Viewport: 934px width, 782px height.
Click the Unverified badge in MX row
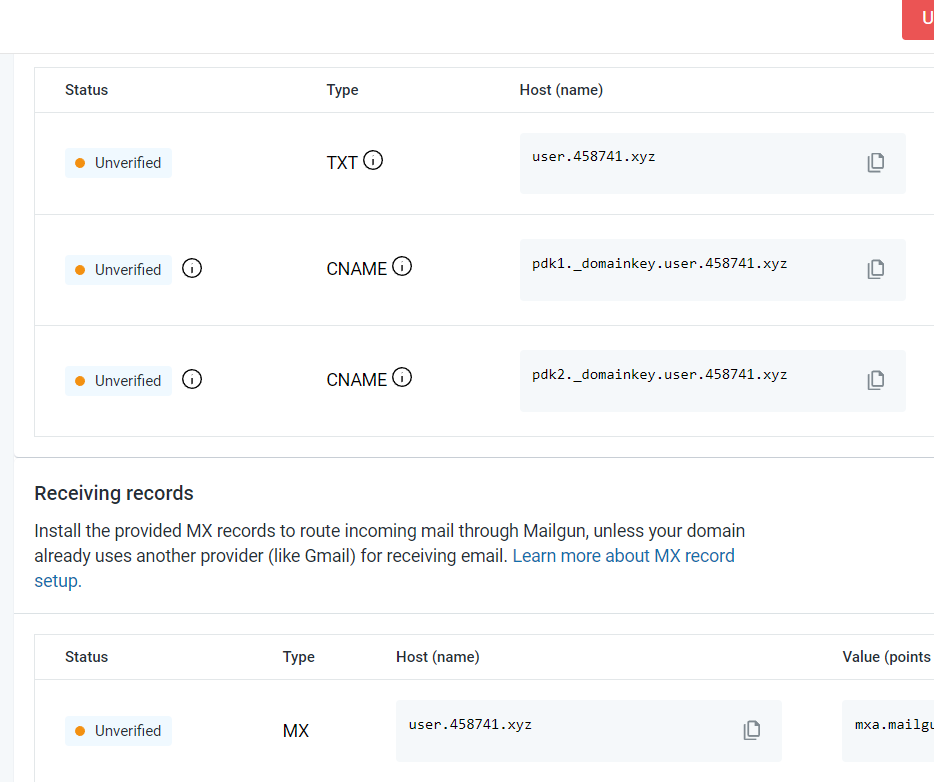[118, 731]
